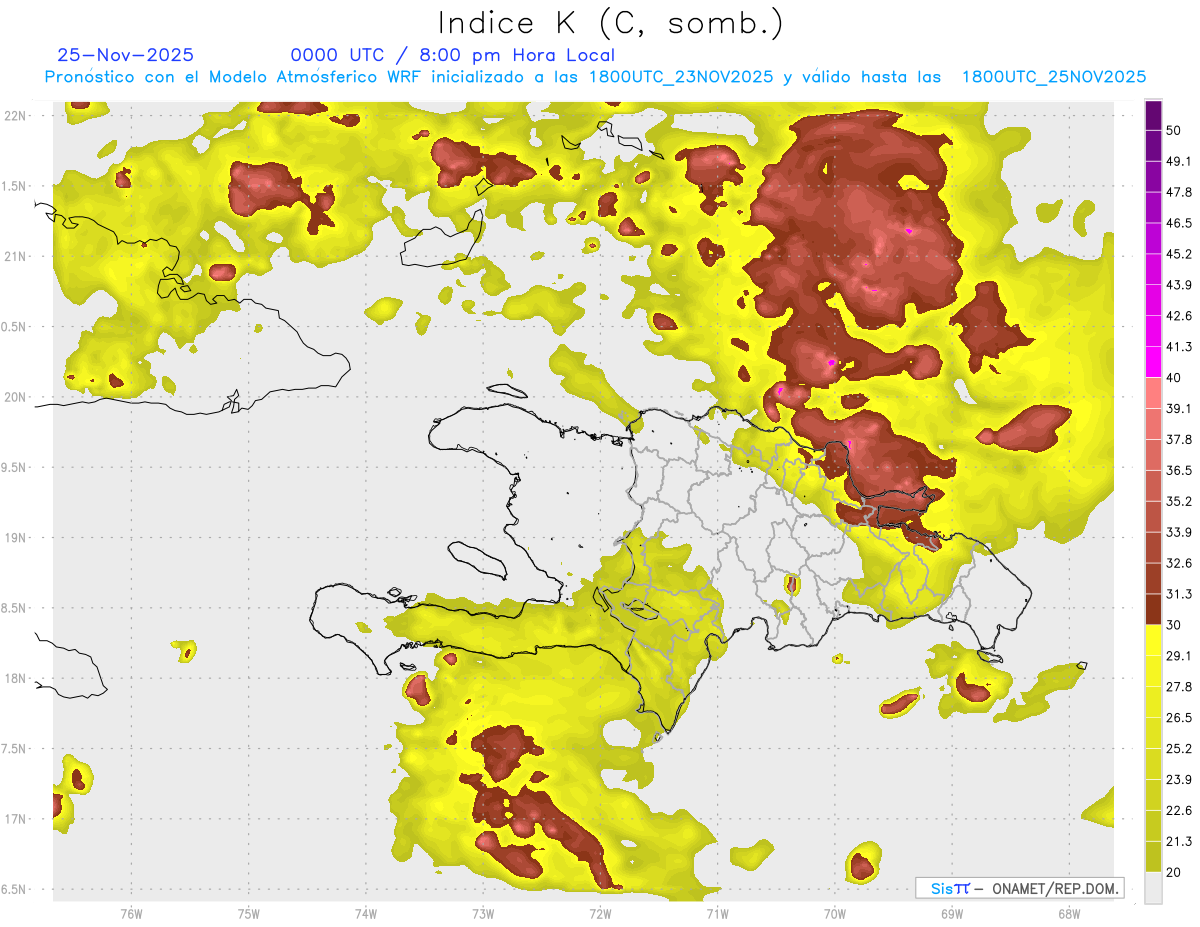Click the '71W' longitude label

(717, 914)
